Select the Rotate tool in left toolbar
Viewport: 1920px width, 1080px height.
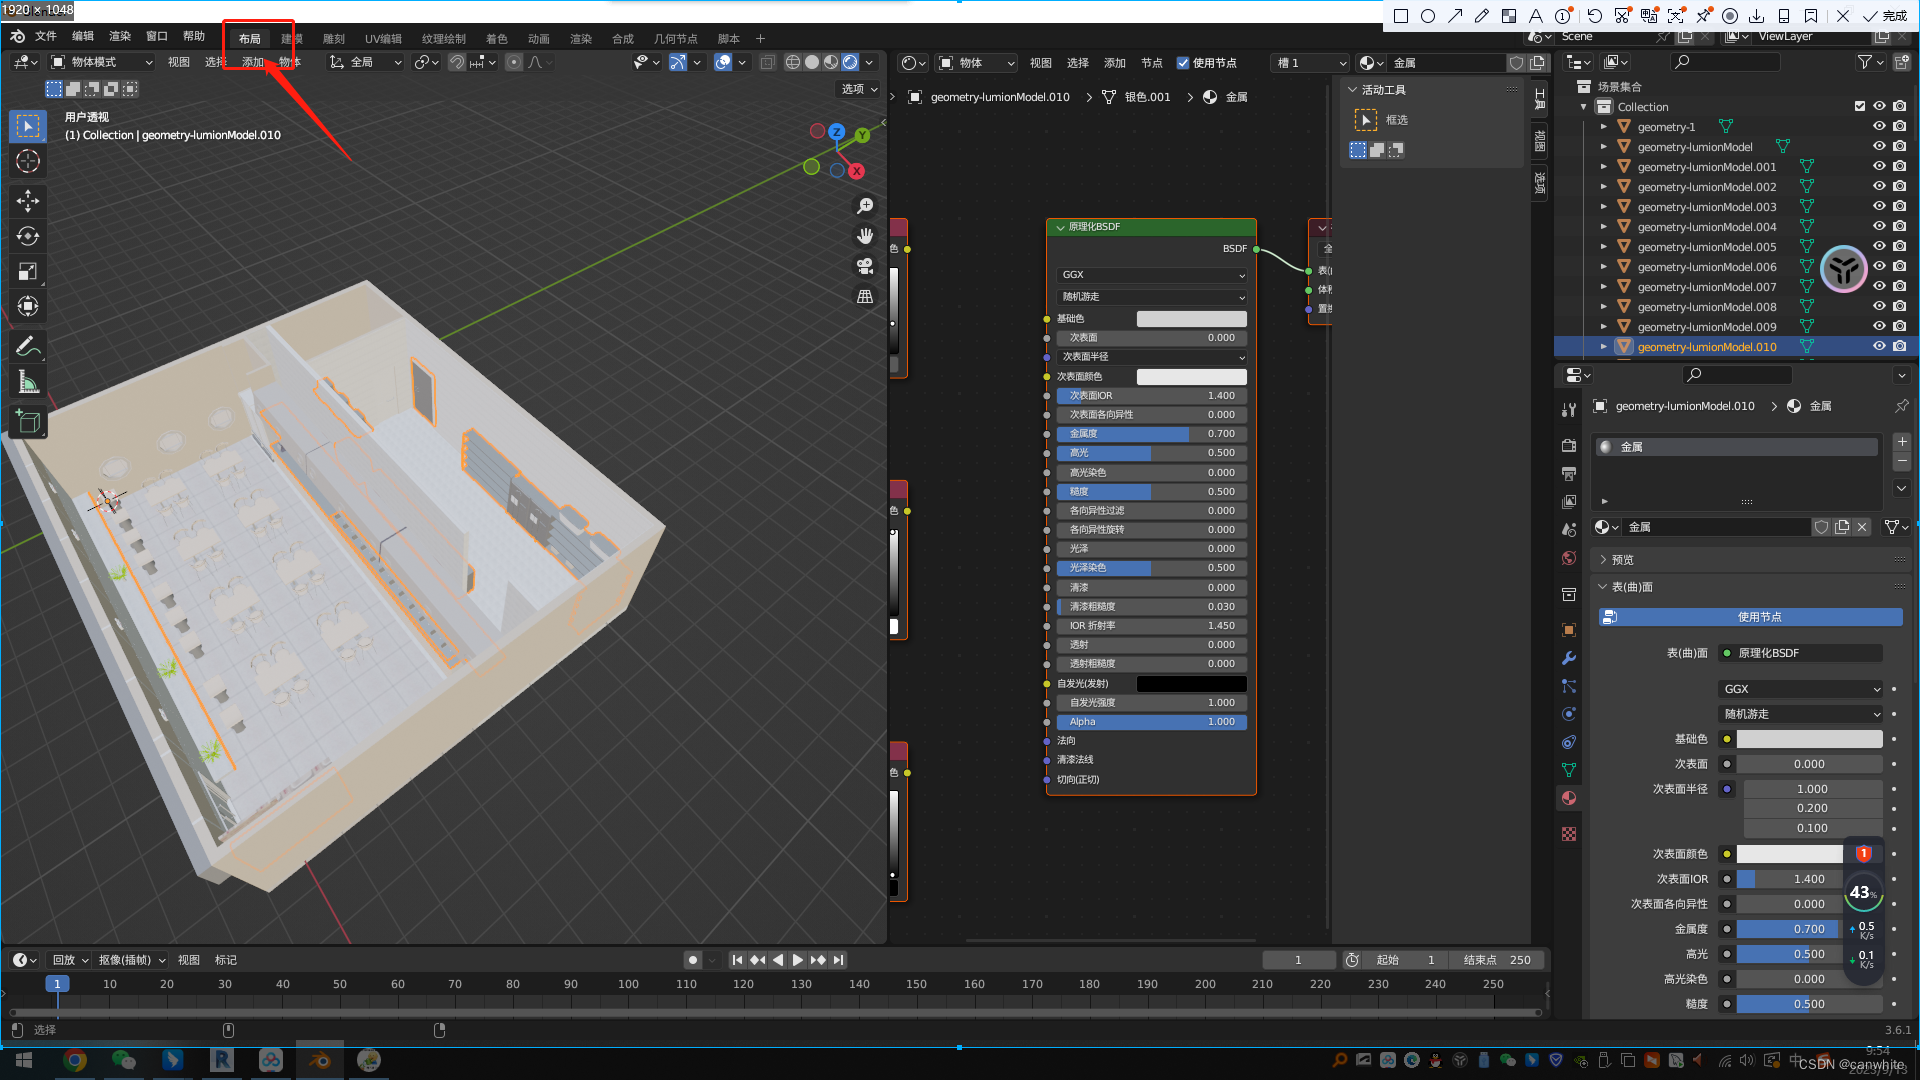click(x=28, y=236)
